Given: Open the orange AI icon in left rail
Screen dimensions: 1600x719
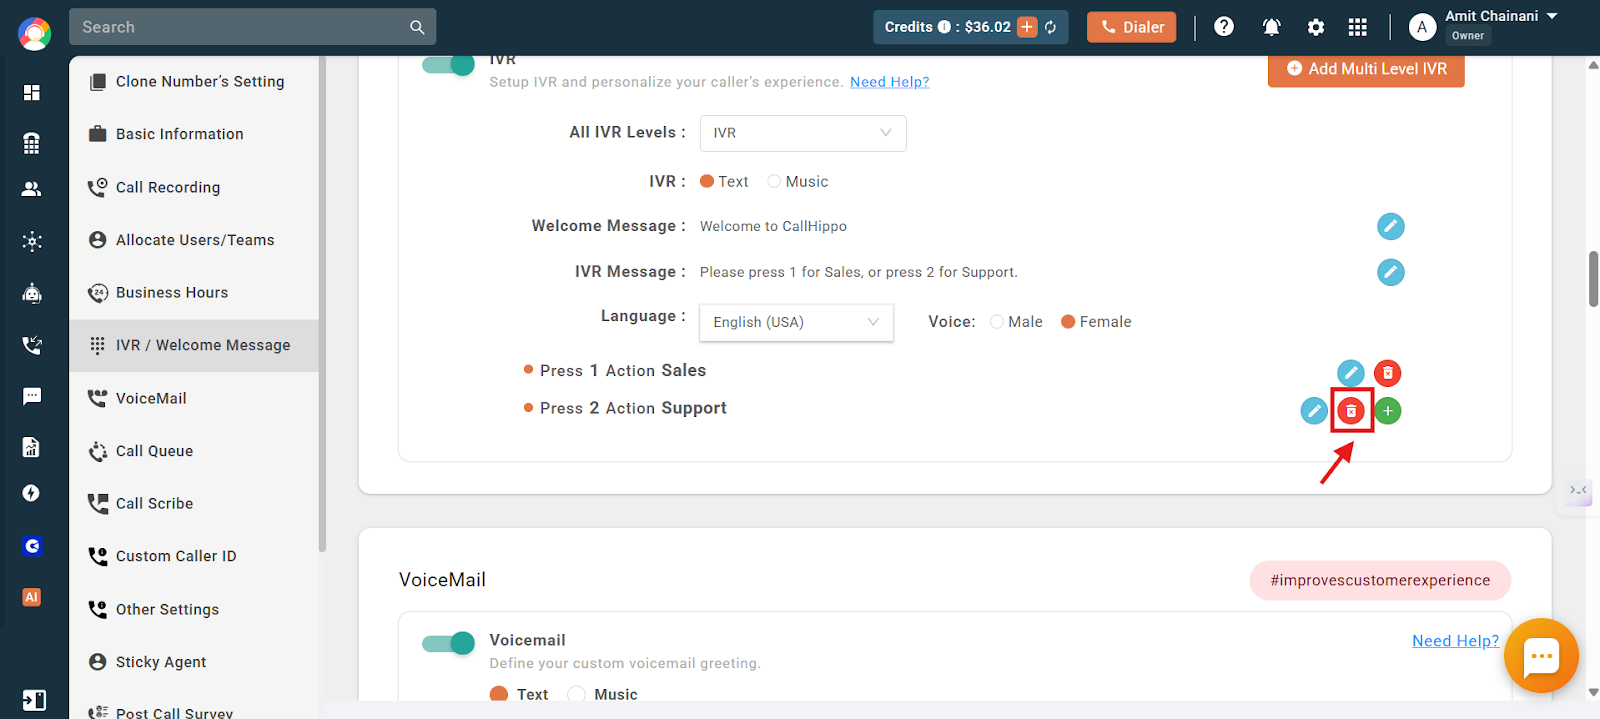Looking at the screenshot, I should point(32,597).
